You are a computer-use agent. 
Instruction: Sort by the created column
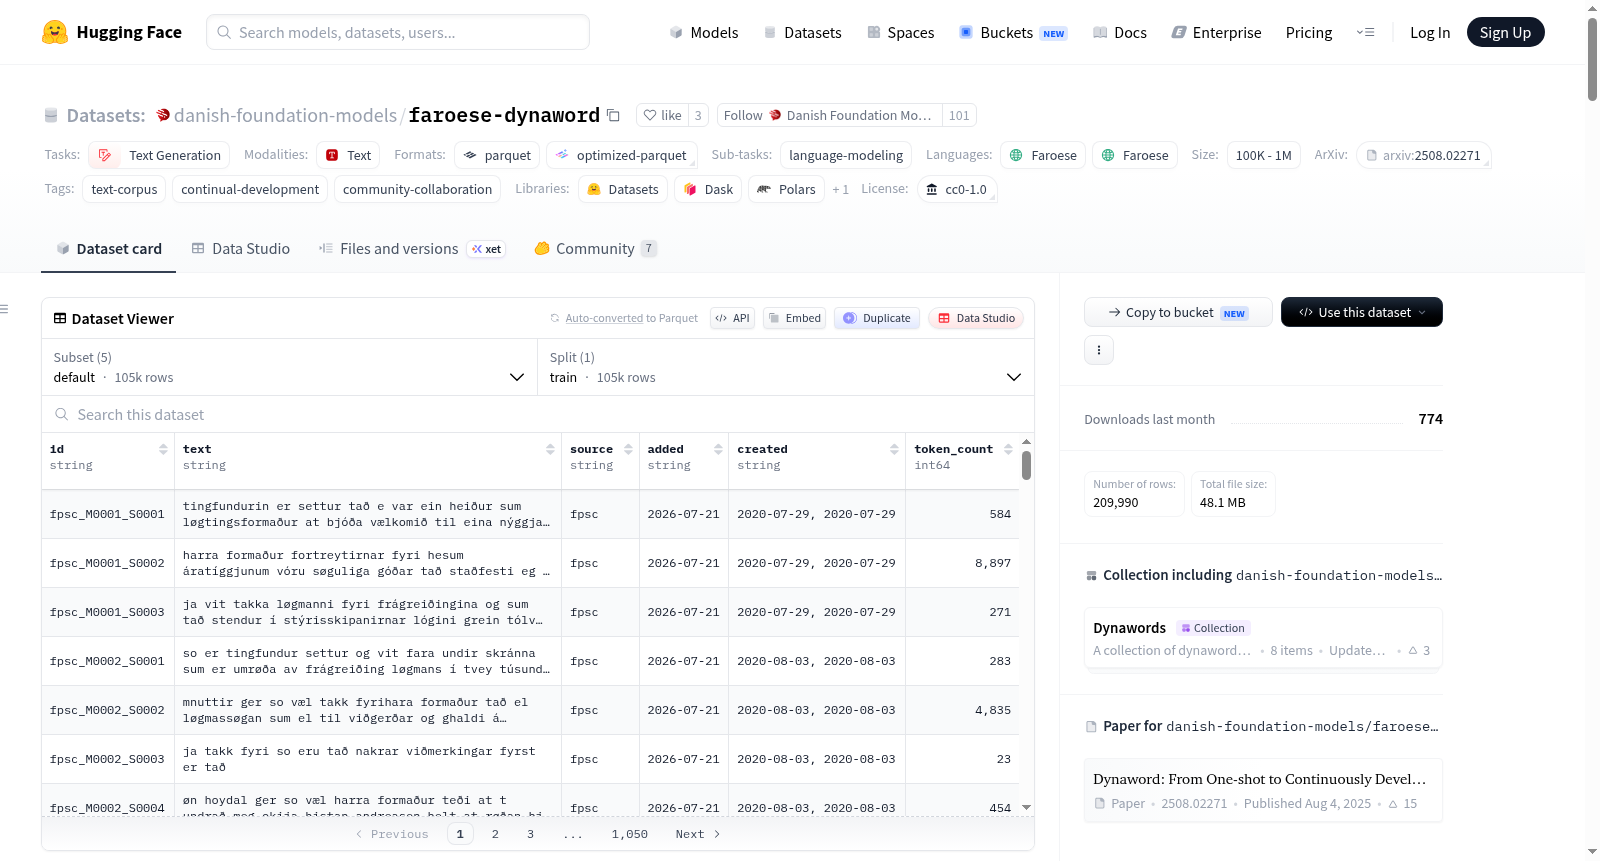coord(894,449)
